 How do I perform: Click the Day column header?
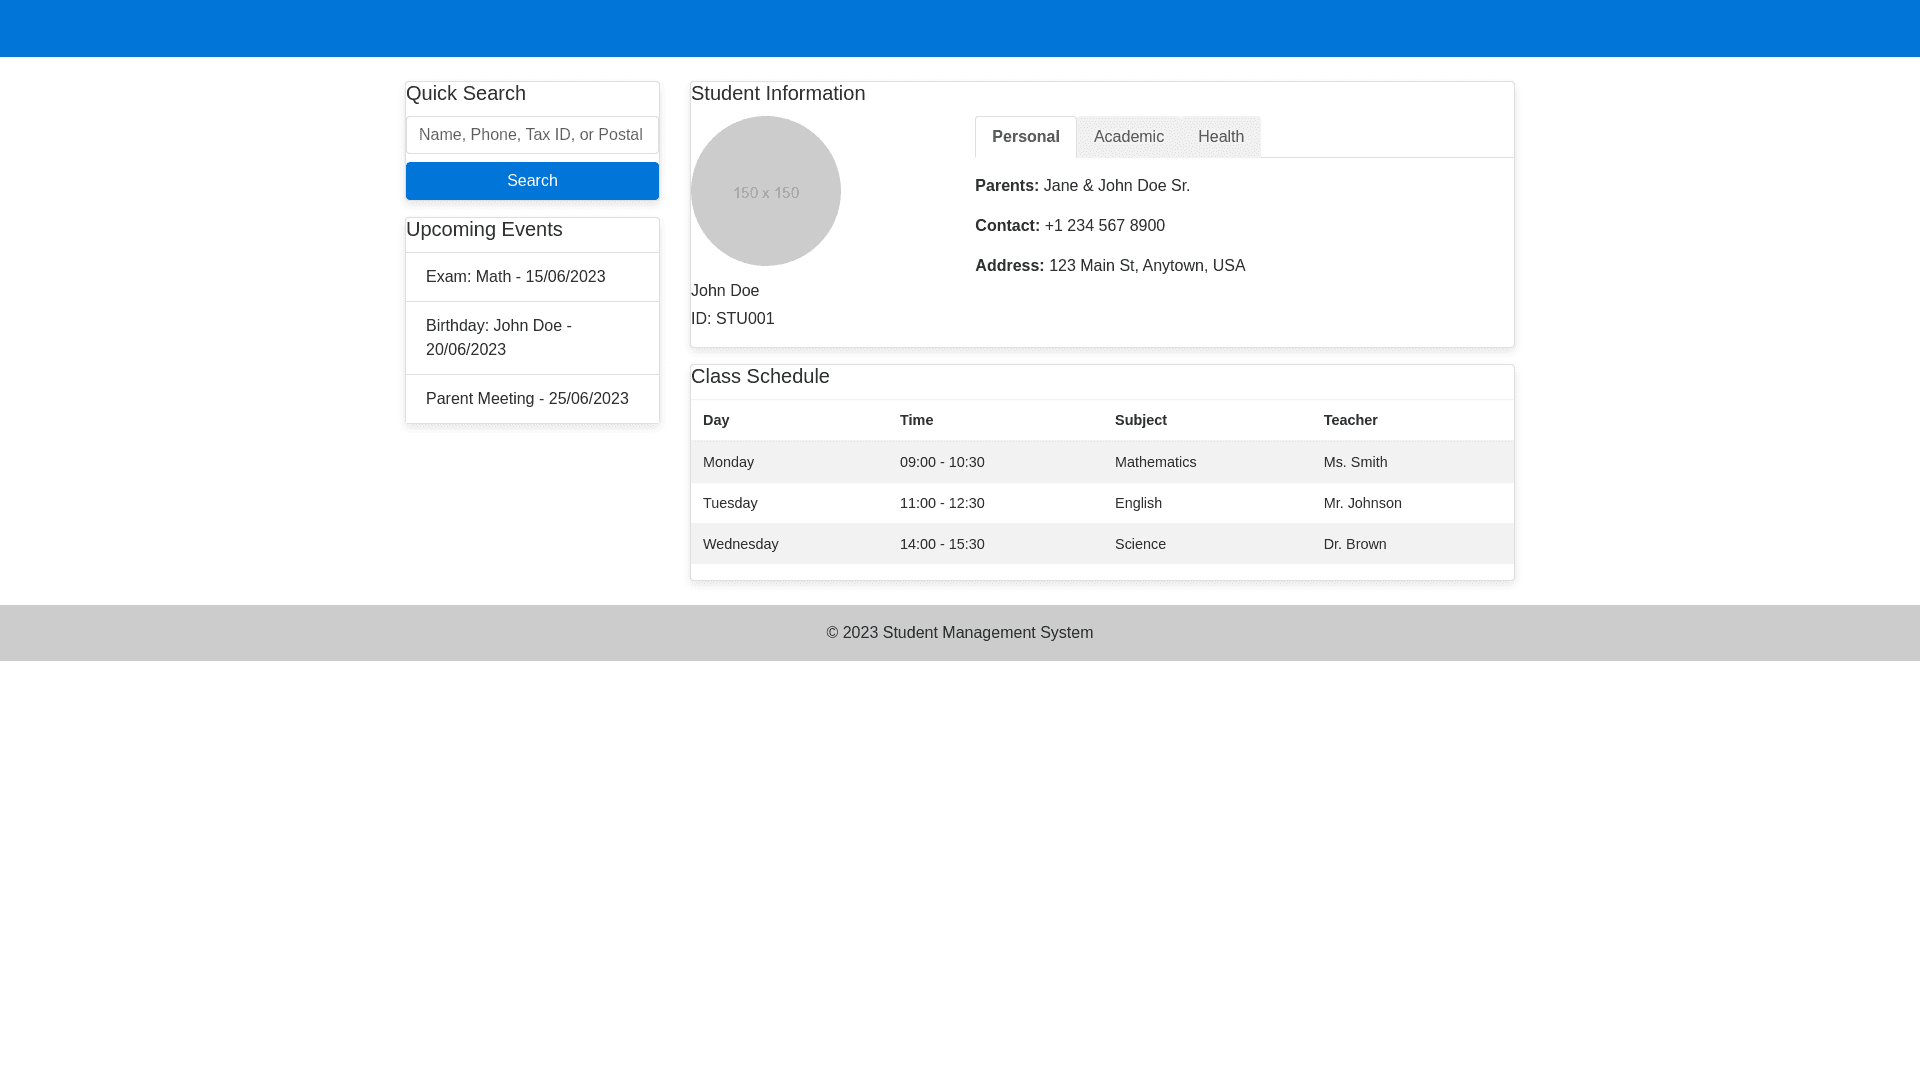coord(716,420)
